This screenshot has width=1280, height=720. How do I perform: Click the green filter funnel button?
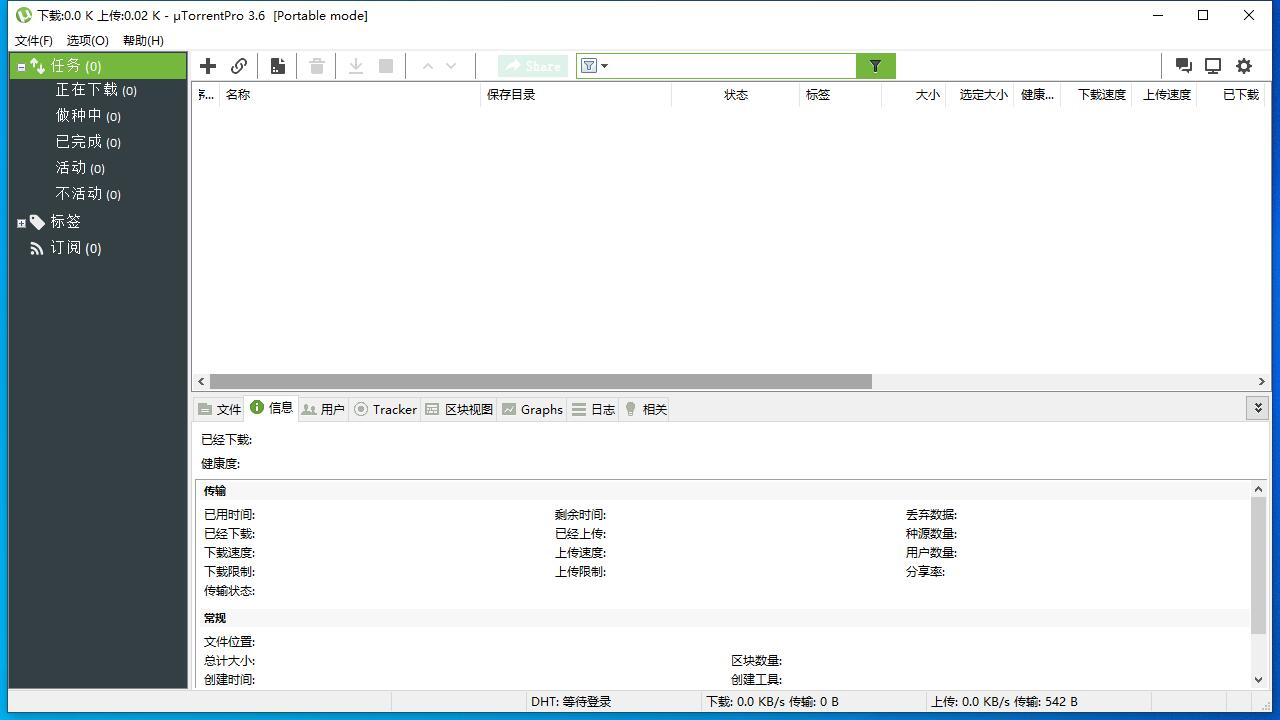(875, 66)
